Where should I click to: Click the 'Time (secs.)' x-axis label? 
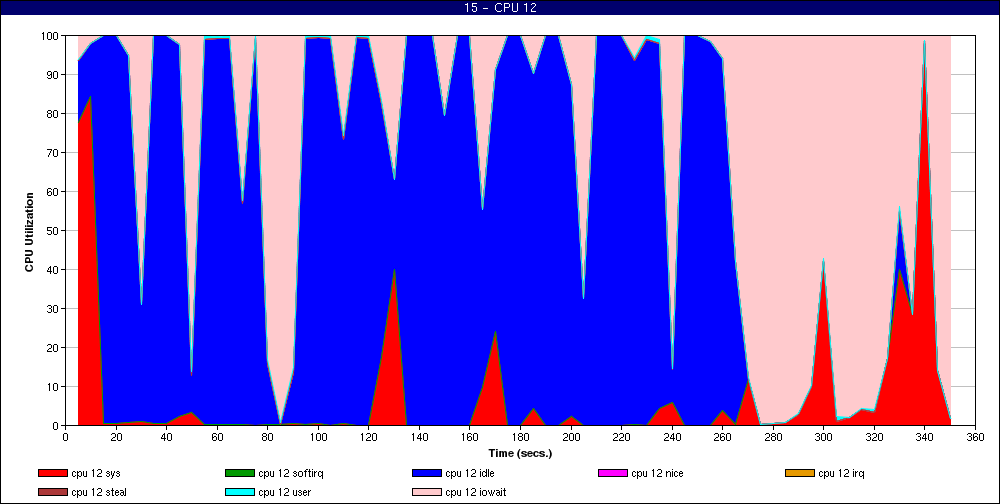point(520,453)
